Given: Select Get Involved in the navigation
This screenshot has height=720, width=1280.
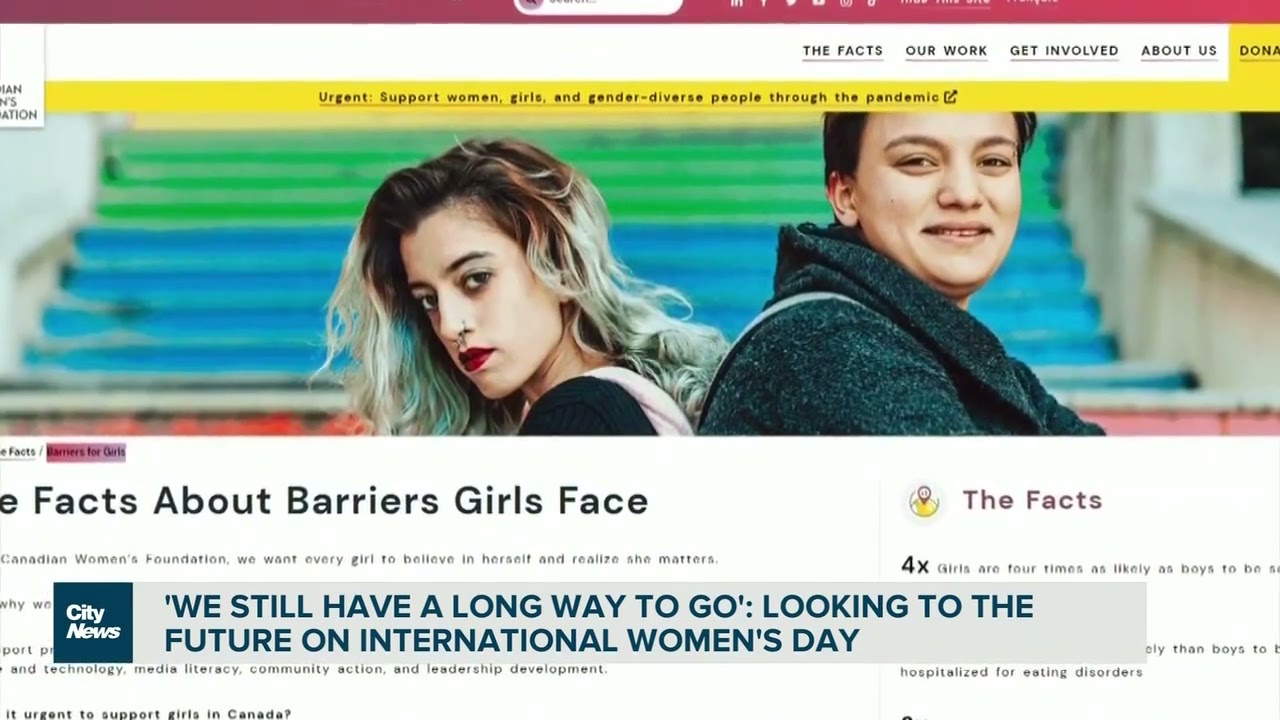Looking at the screenshot, I should [x=1064, y=51].
